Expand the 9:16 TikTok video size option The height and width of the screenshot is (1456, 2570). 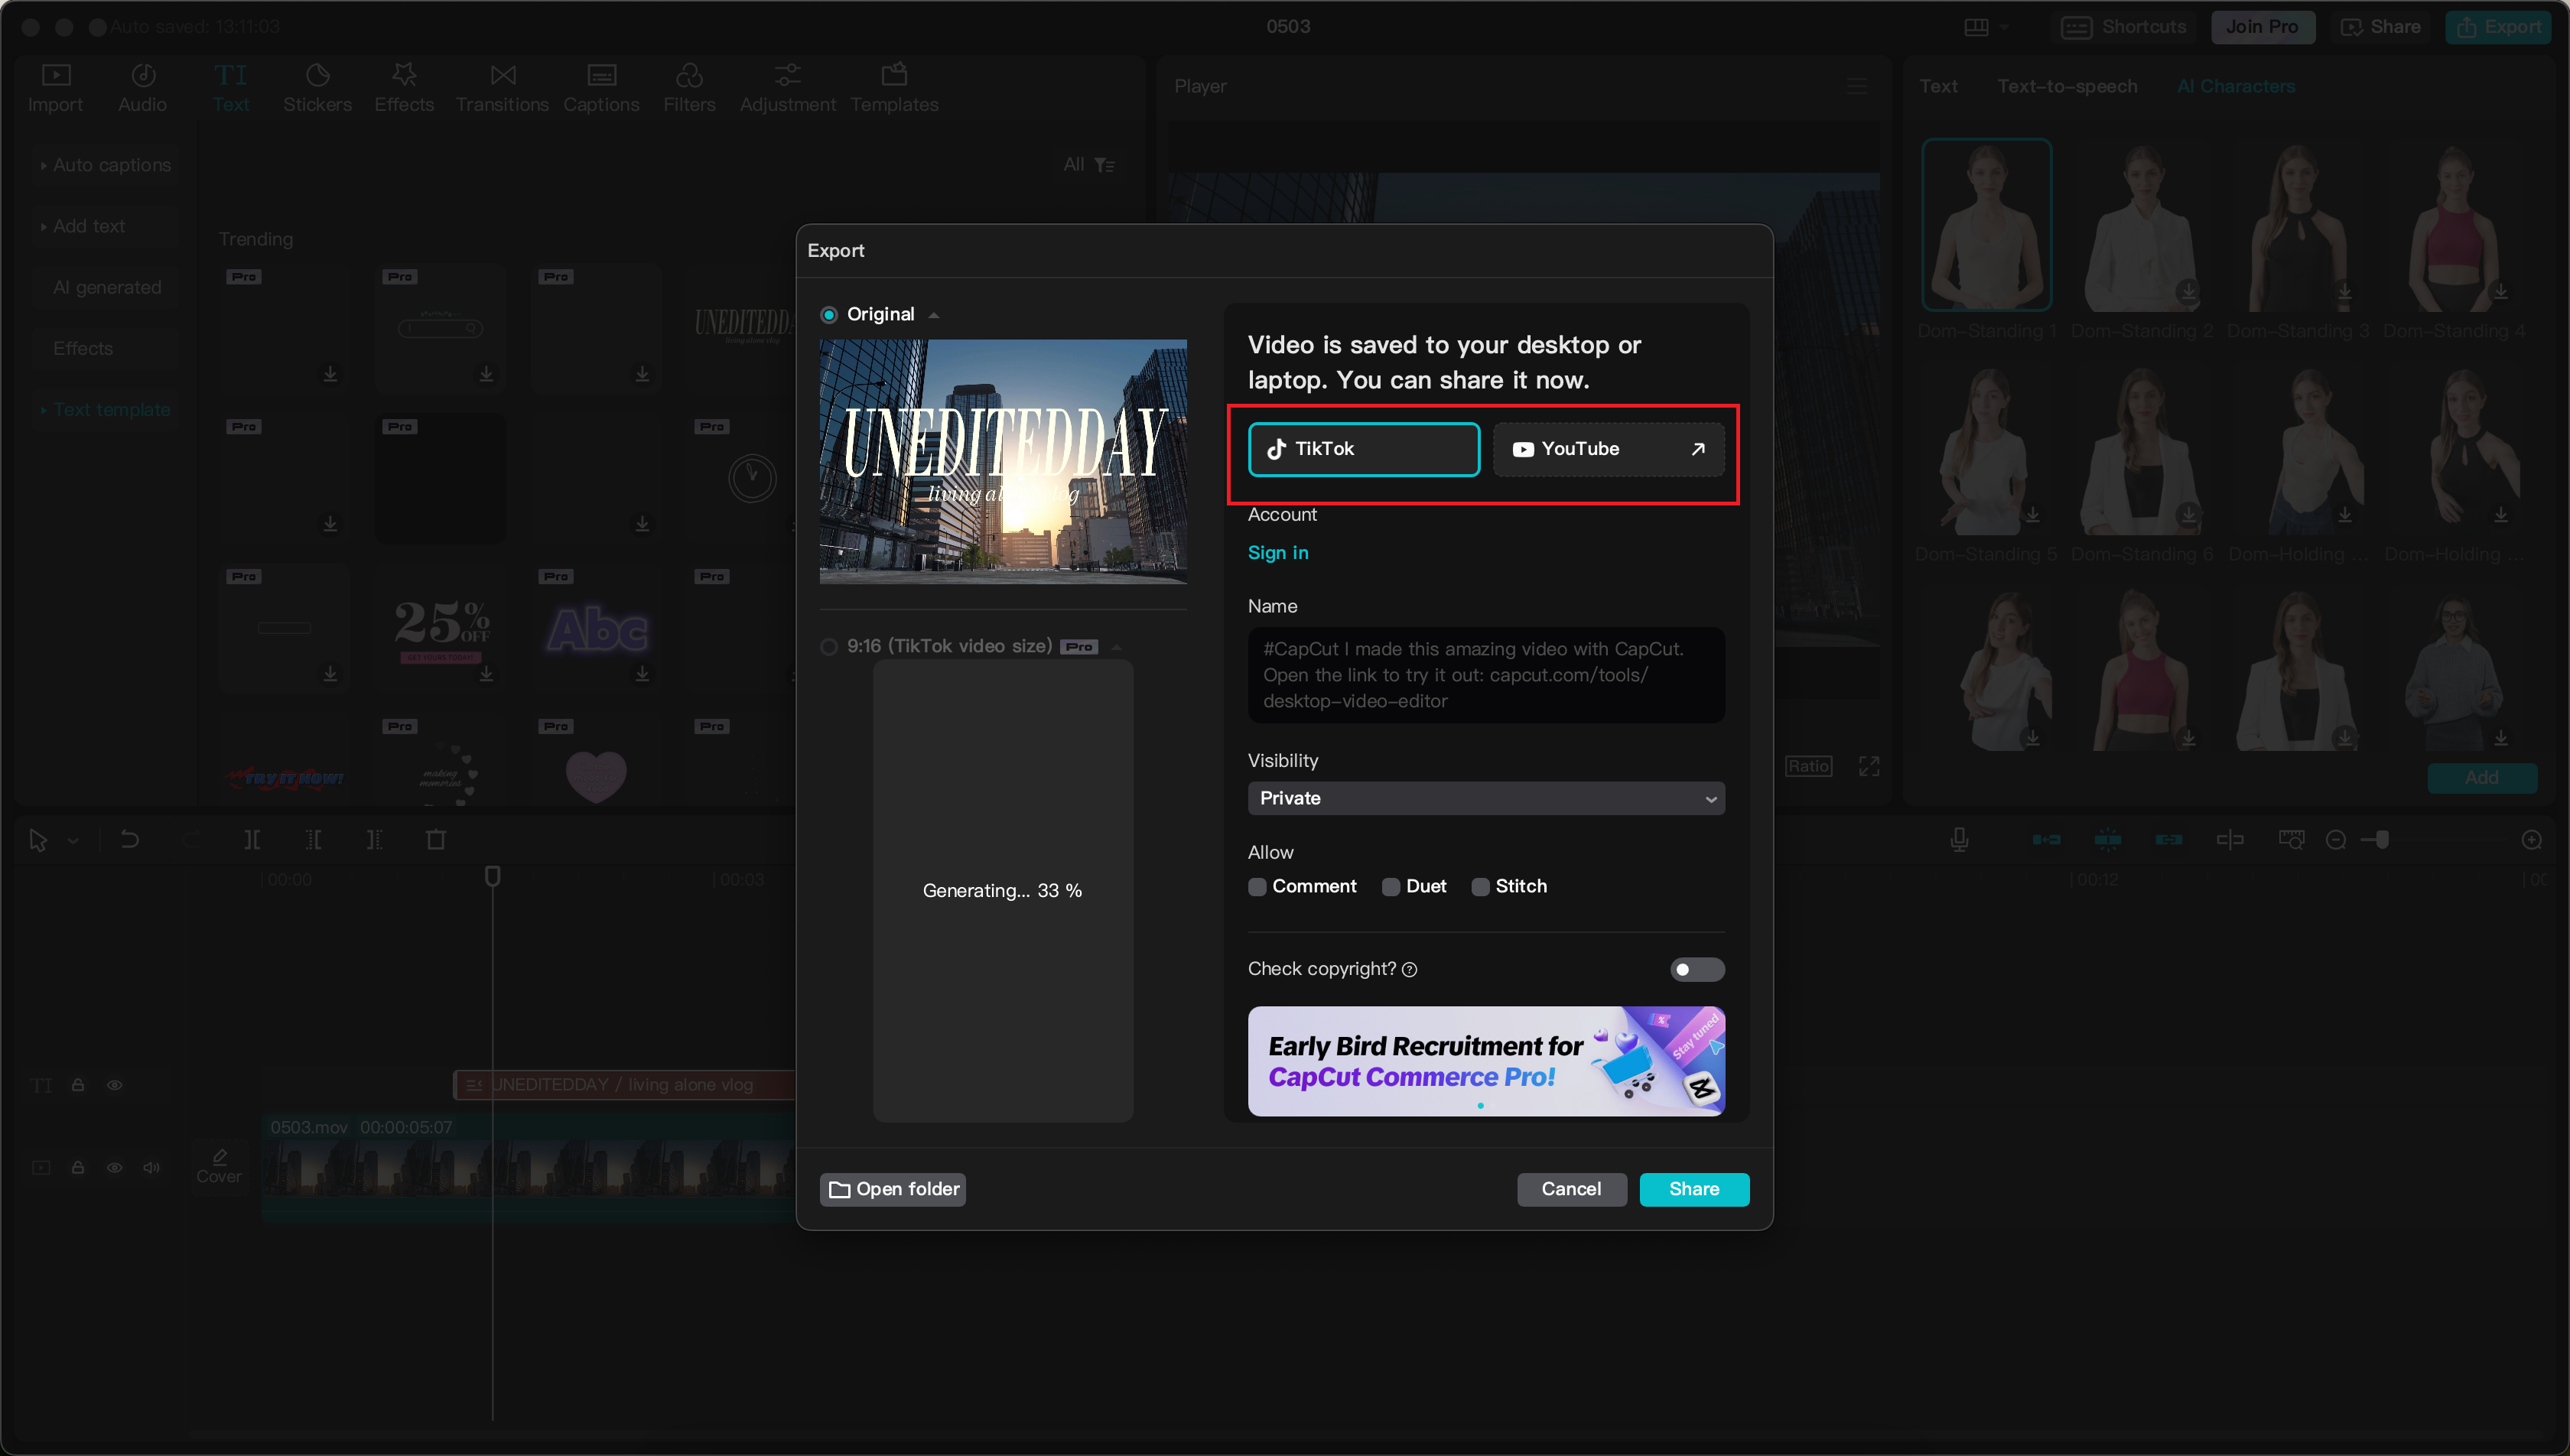pyautogui.click(x=1123, y=648)
